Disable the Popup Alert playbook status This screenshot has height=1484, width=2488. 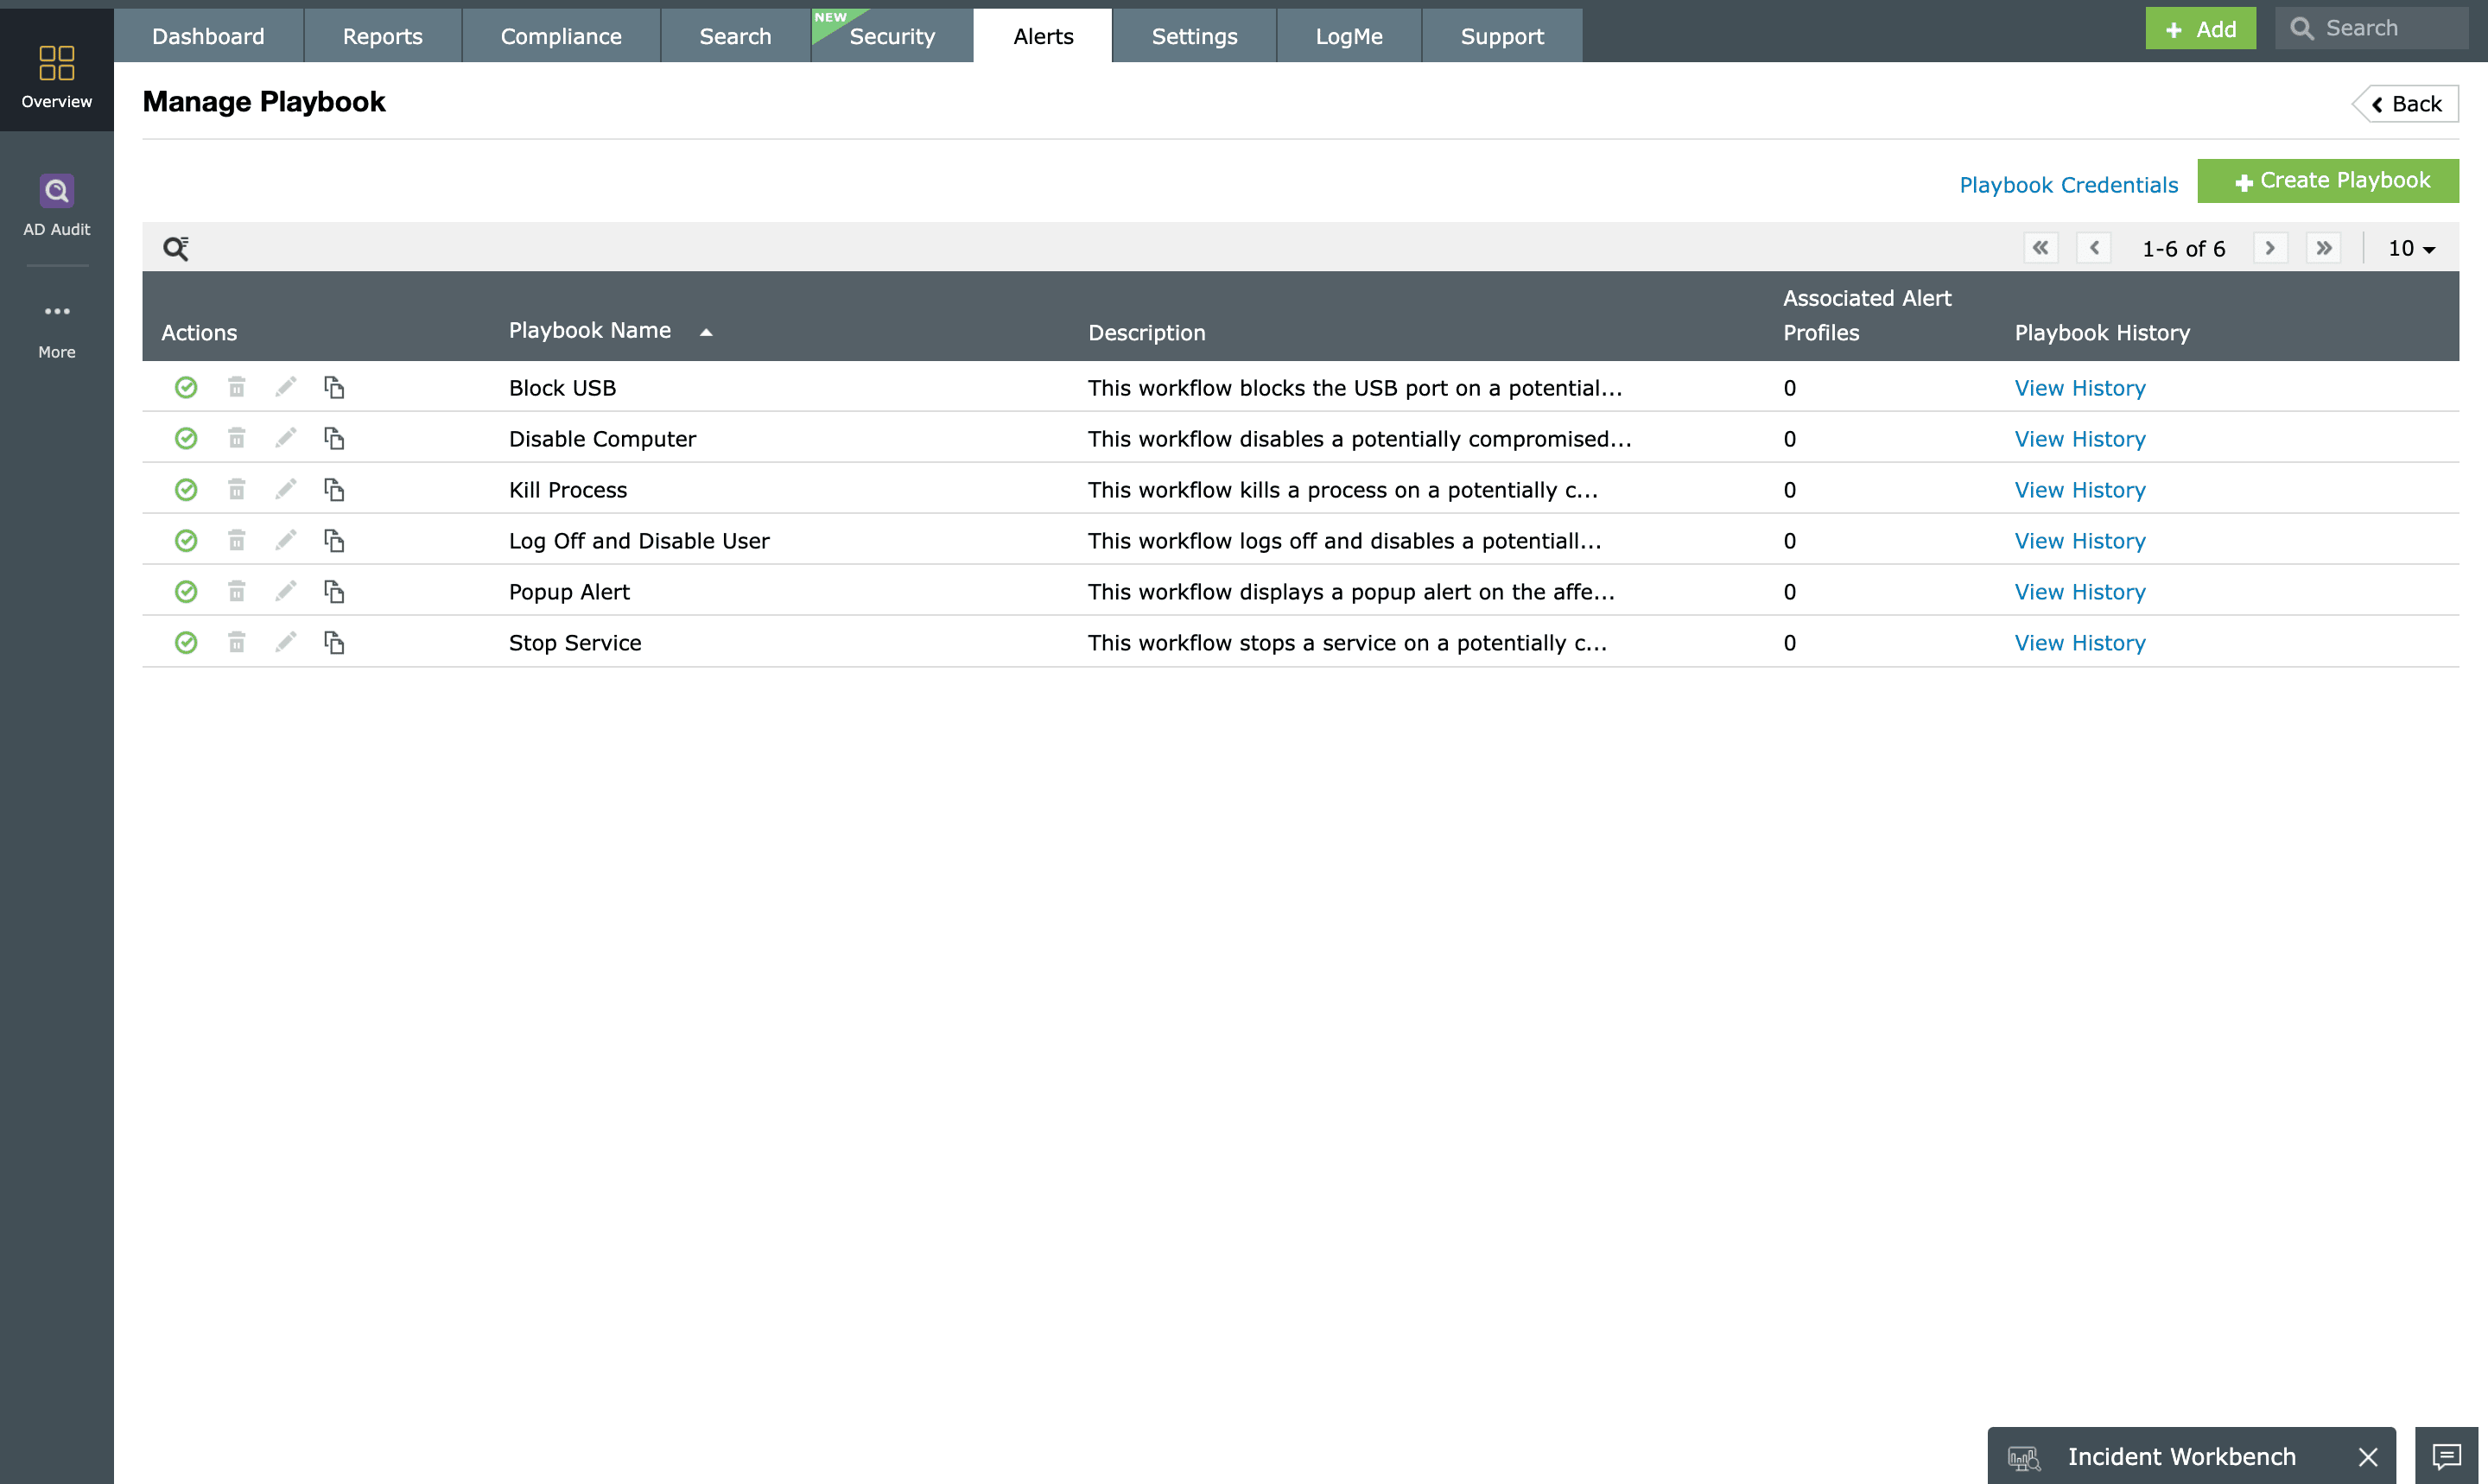click(x=186, y=591)
